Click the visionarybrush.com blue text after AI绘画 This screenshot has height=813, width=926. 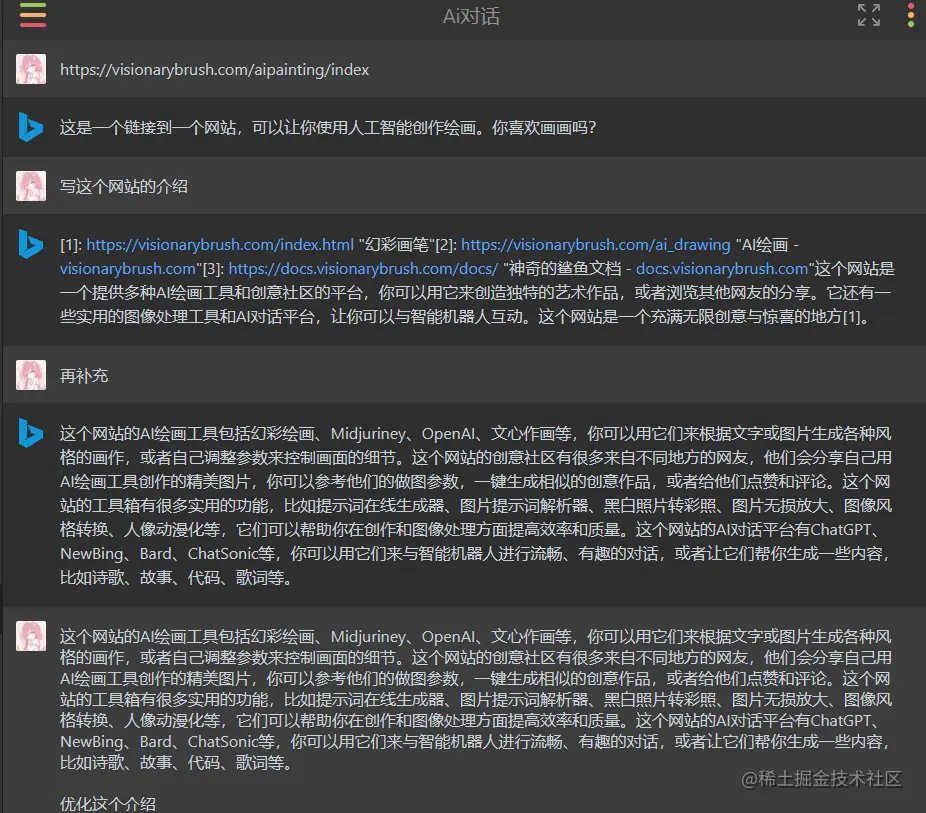click(x=128, y=269)
